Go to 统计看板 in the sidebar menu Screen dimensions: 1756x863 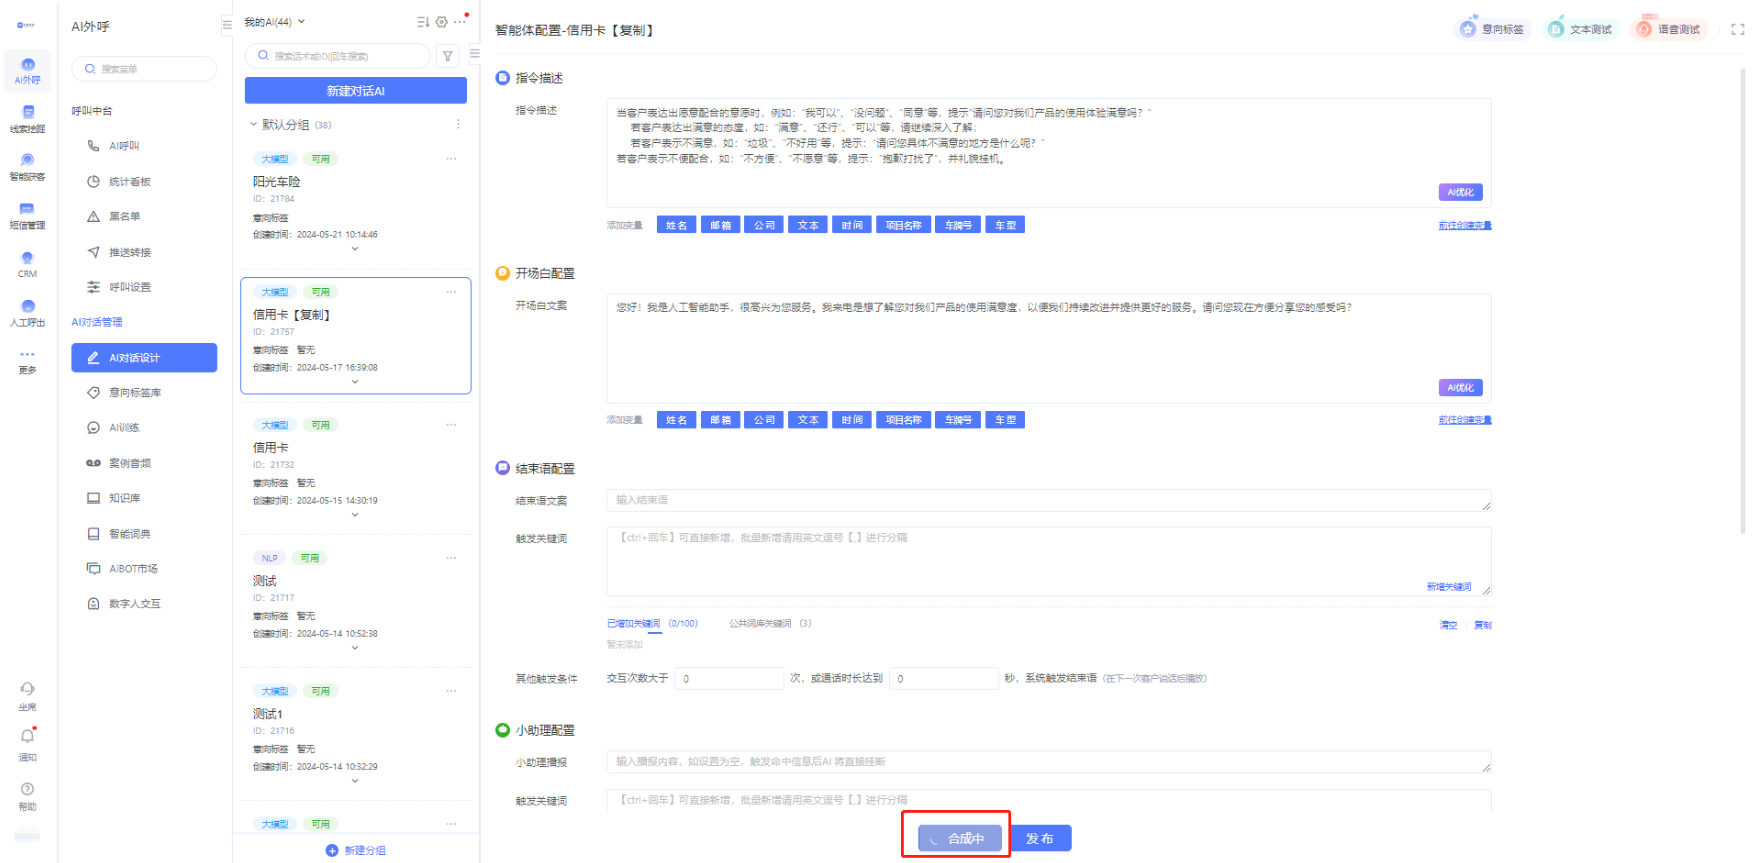129,182
